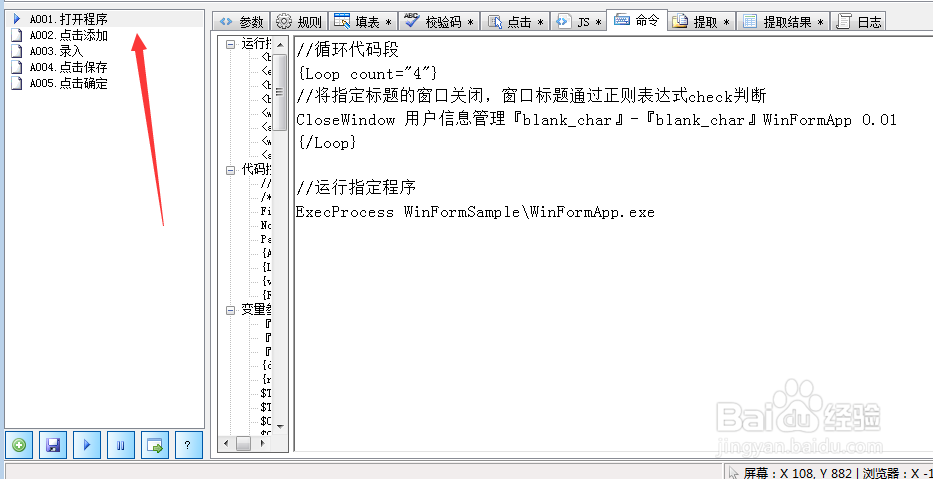Open the JS tab

[x=578, y=22]
